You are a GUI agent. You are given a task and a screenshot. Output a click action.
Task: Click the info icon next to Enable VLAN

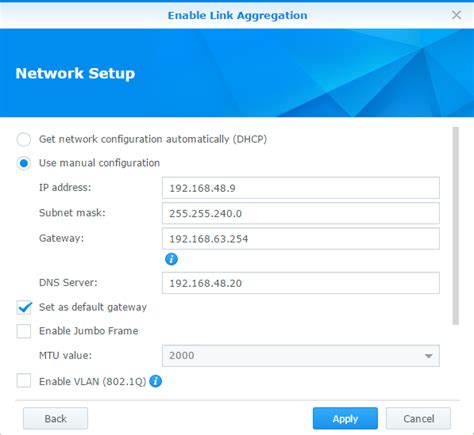[155, 381]
